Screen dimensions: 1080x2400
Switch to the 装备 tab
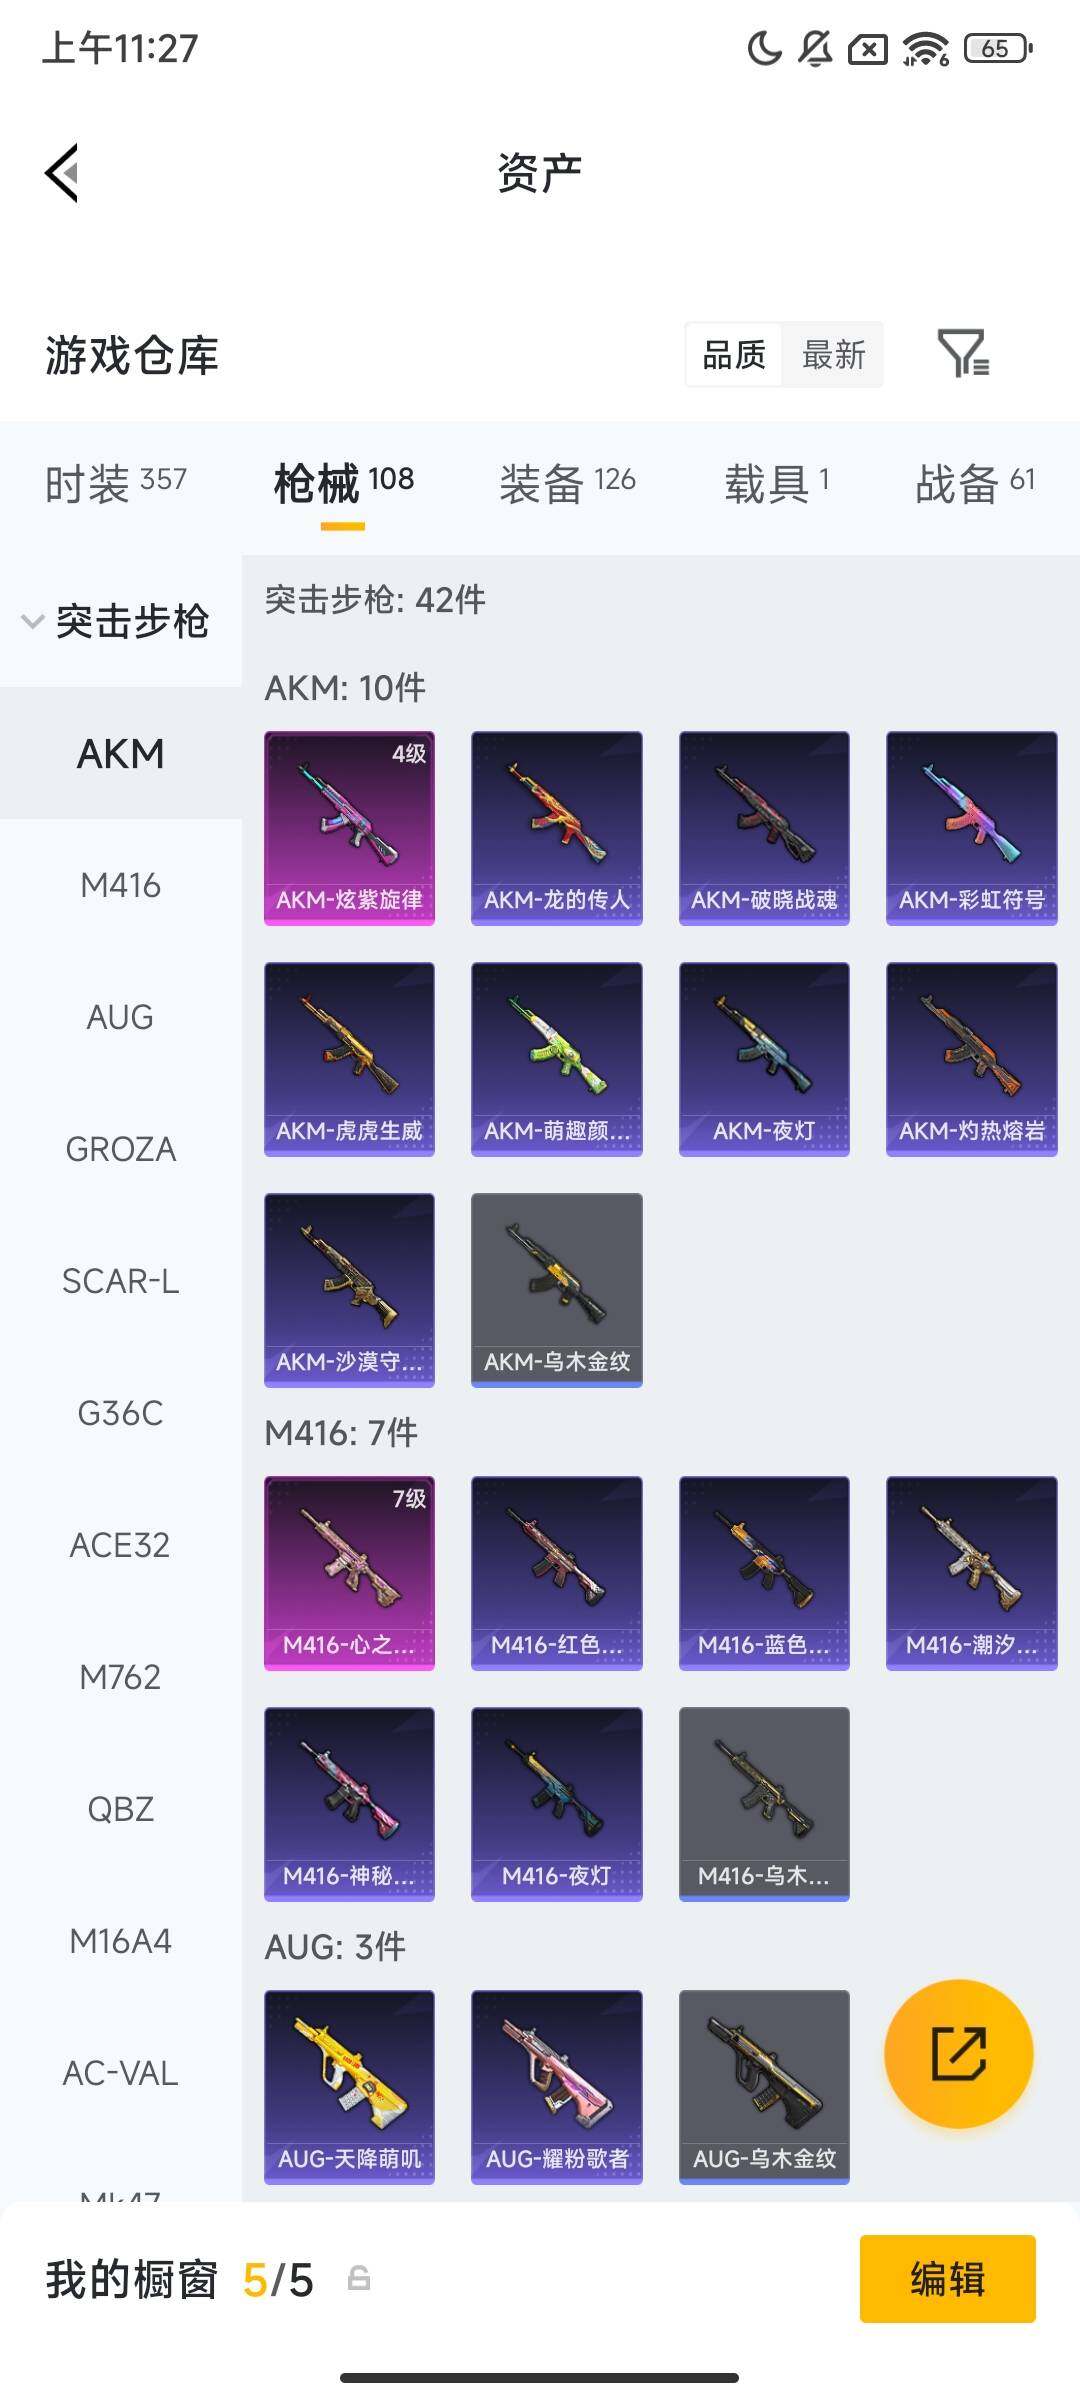point(567,484)
